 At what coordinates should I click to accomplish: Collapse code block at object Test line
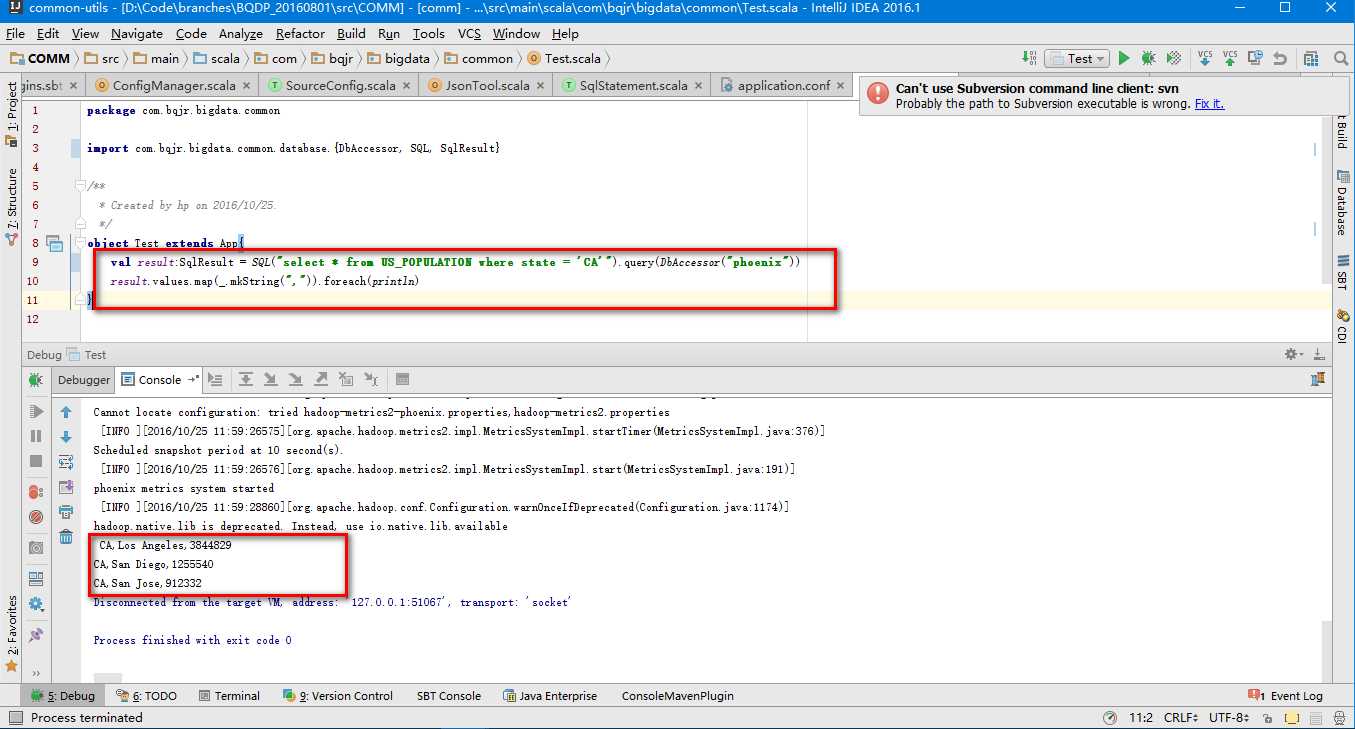pyautogui.click(x=78, y=243)
